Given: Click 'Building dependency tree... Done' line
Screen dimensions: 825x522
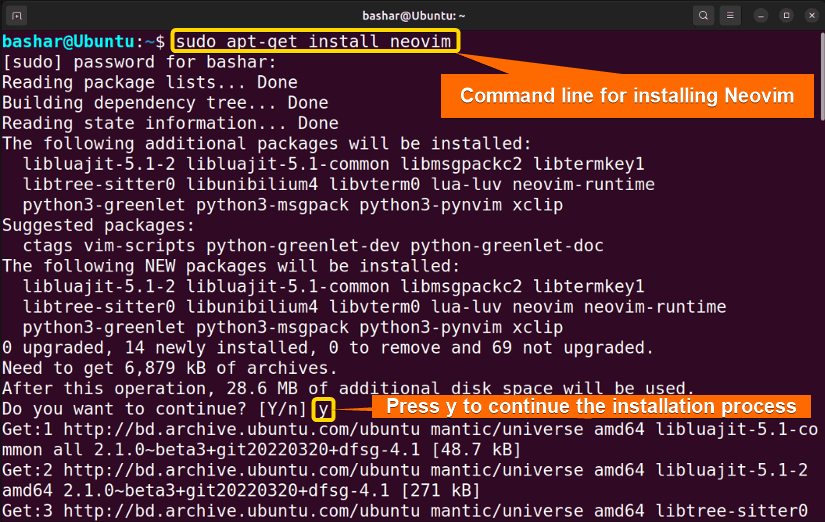Looking at the screenshot, I should (165, 103).
